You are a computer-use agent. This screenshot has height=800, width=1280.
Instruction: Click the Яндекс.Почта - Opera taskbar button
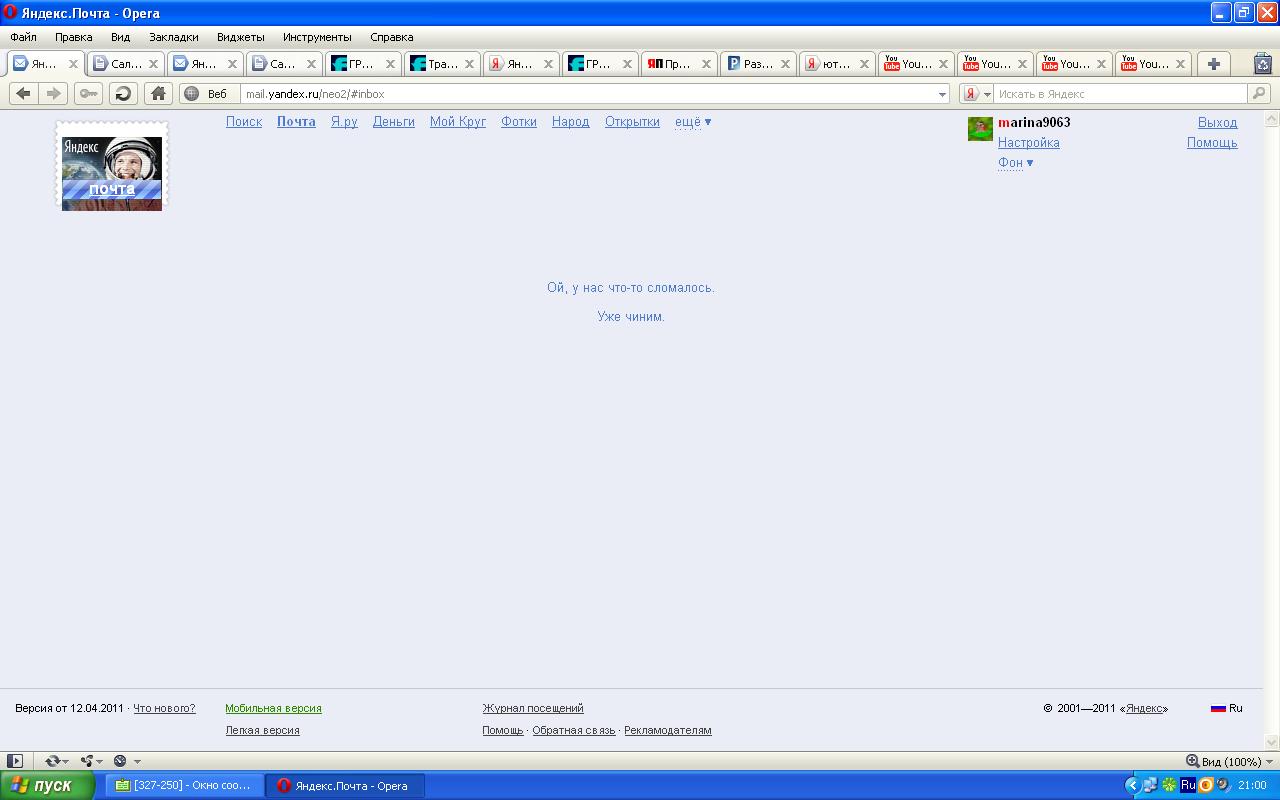(345, 785)
